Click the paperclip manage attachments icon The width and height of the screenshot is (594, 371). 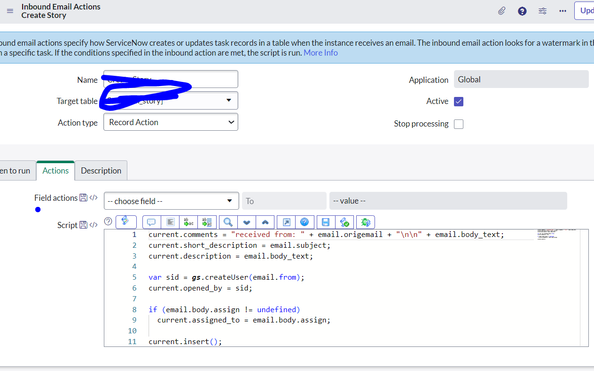coord(502,11)
